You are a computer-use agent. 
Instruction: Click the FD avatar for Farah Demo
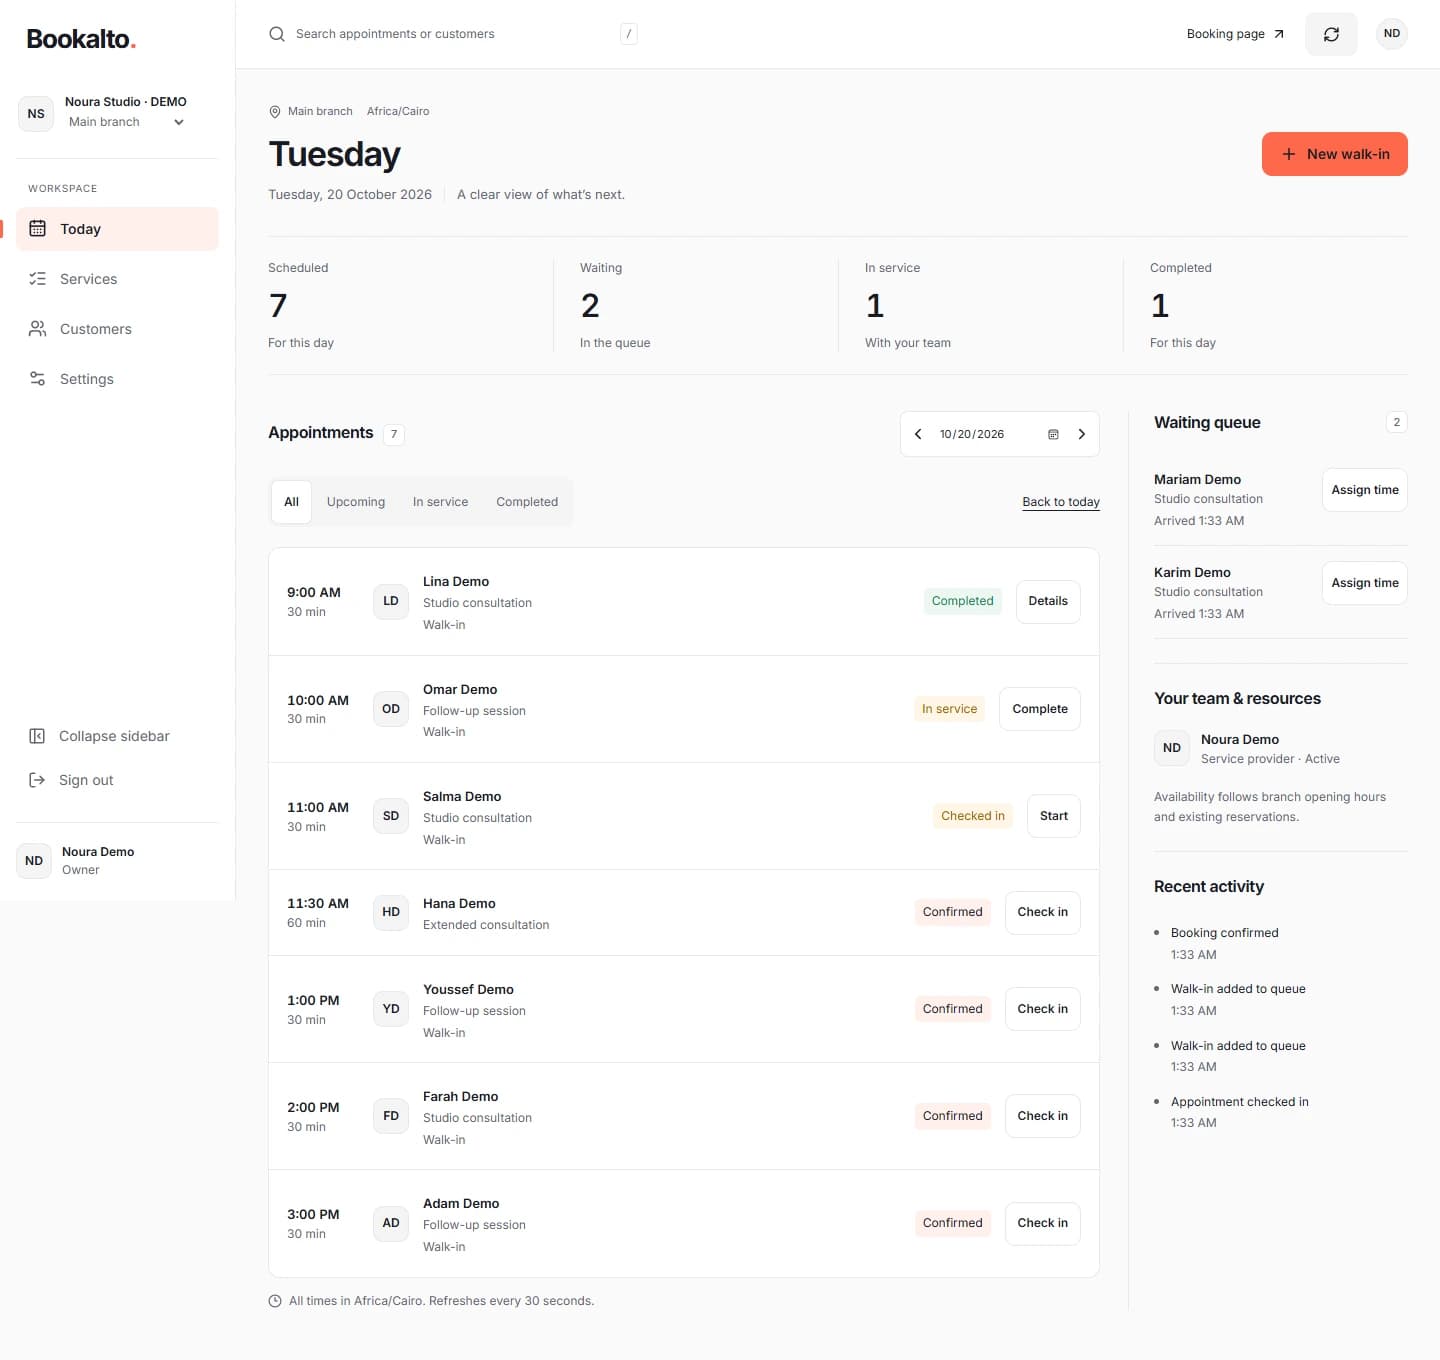(391, 1116)
